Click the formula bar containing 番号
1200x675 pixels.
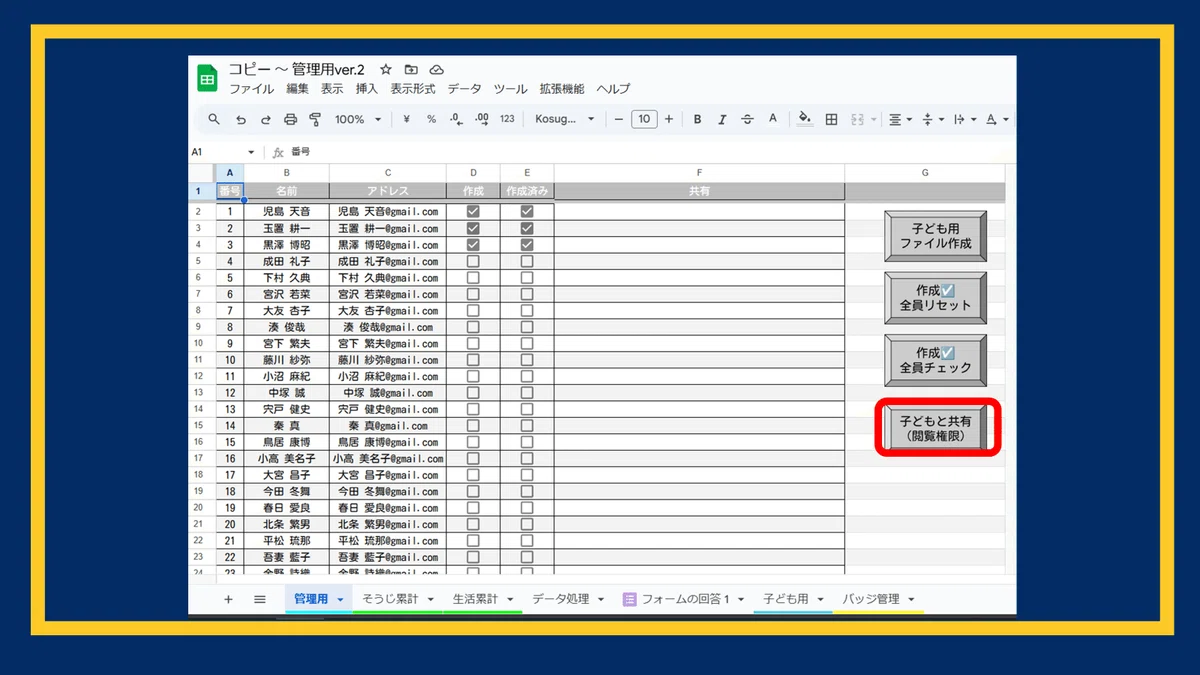650,152
